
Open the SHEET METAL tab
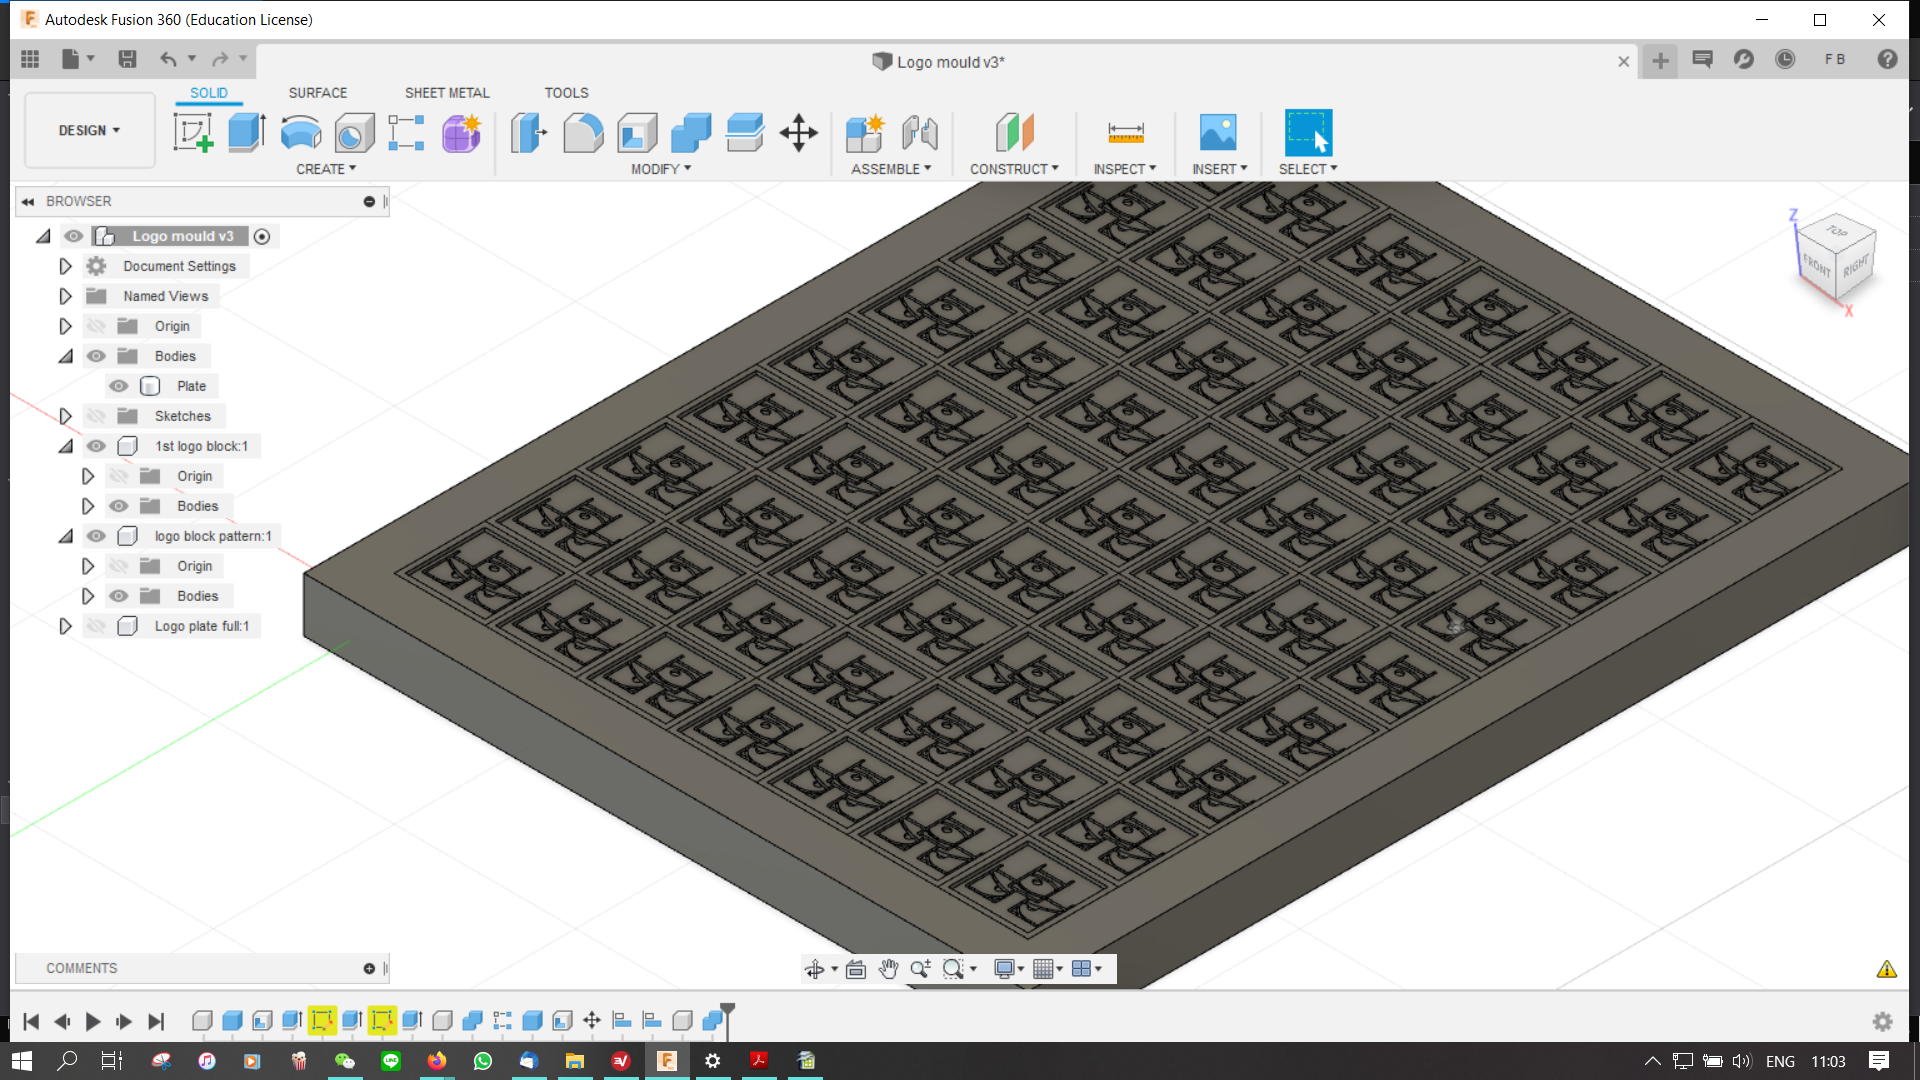click(447, 92)
